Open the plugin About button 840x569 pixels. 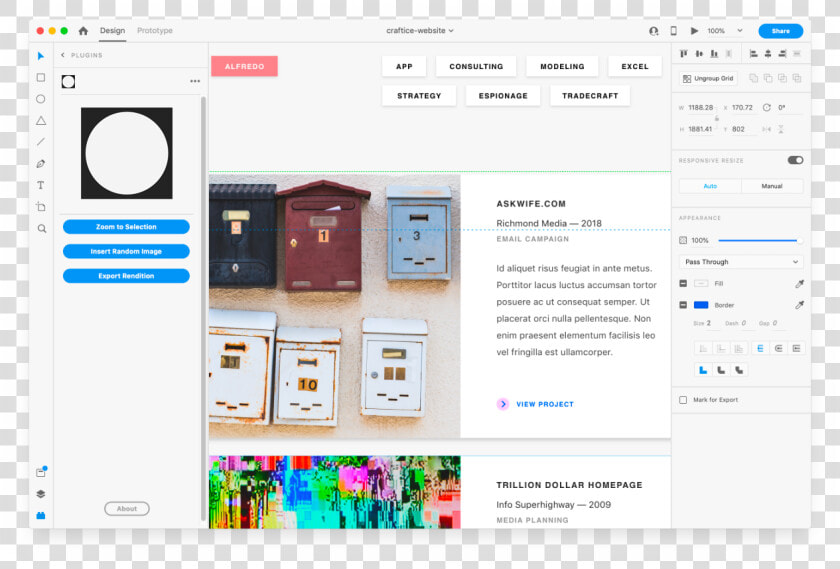tap(127, 508)
